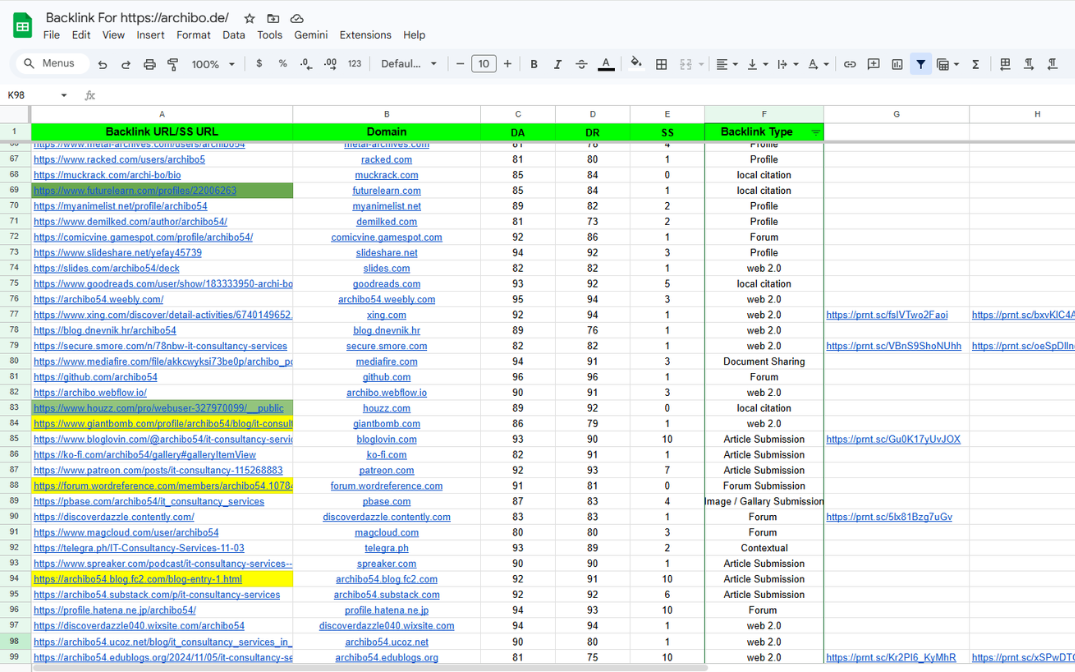Click the insert chart icon
The height and width of the screenshot is (672, 1075).
pos(897,64)
